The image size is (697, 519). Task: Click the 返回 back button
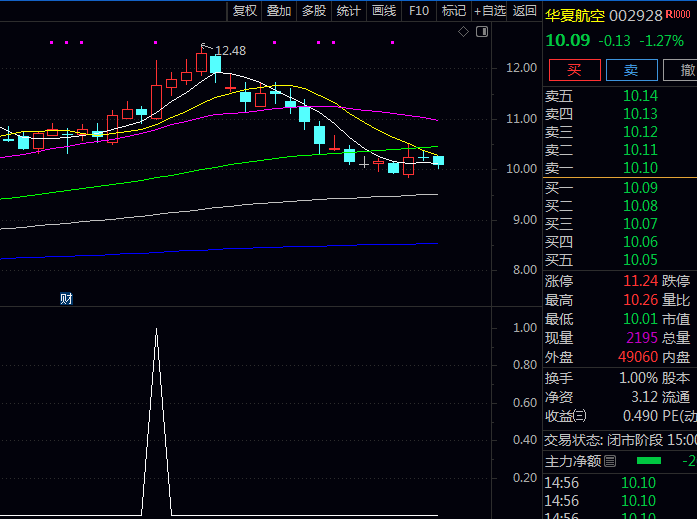click(x=525, y=11)
